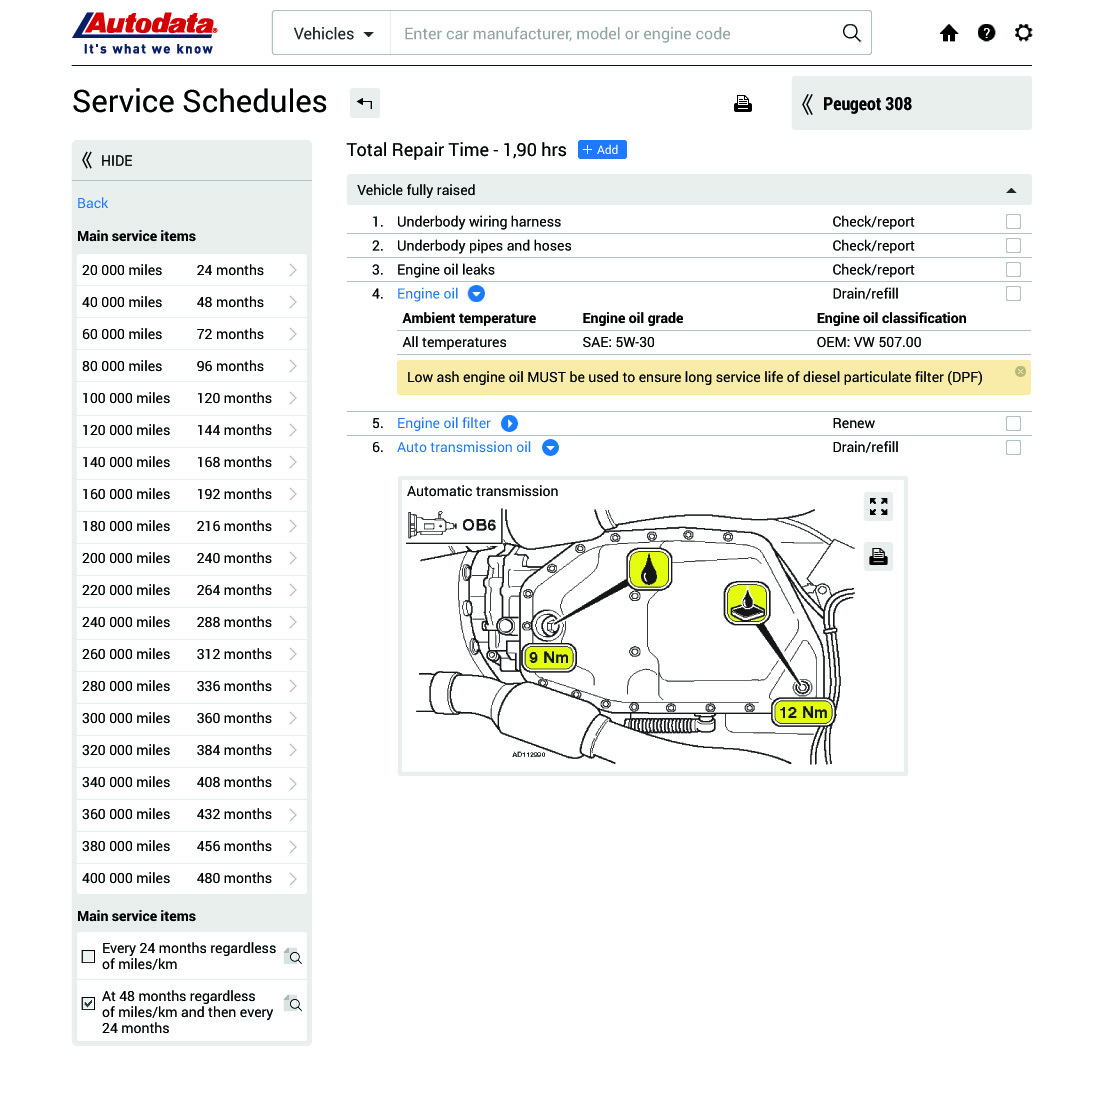Screen dimensions: 1104x1108
Task: Click the double chevron beside Peugeot 308
Action: click(807, 105)
